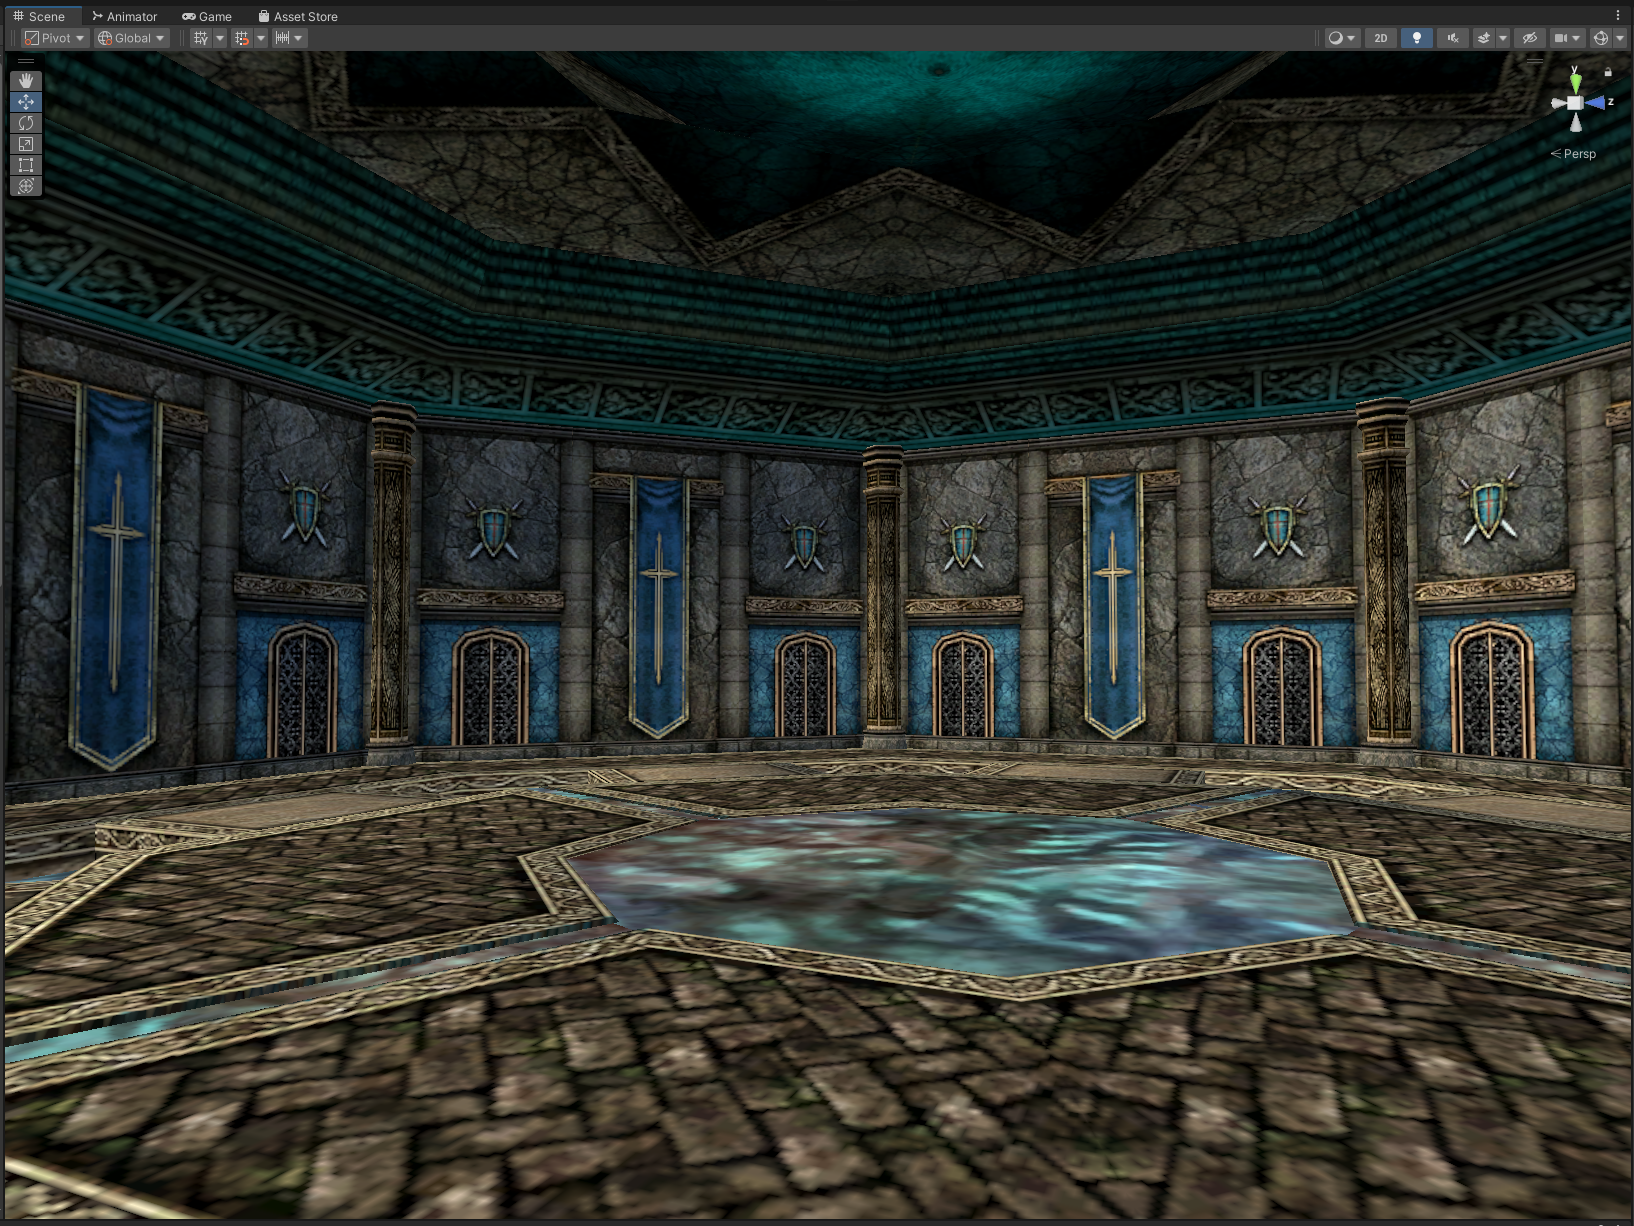The image size is (1634, 1226).
Task: Open the Scene window three-dot menu
Action: point(1618,15)
